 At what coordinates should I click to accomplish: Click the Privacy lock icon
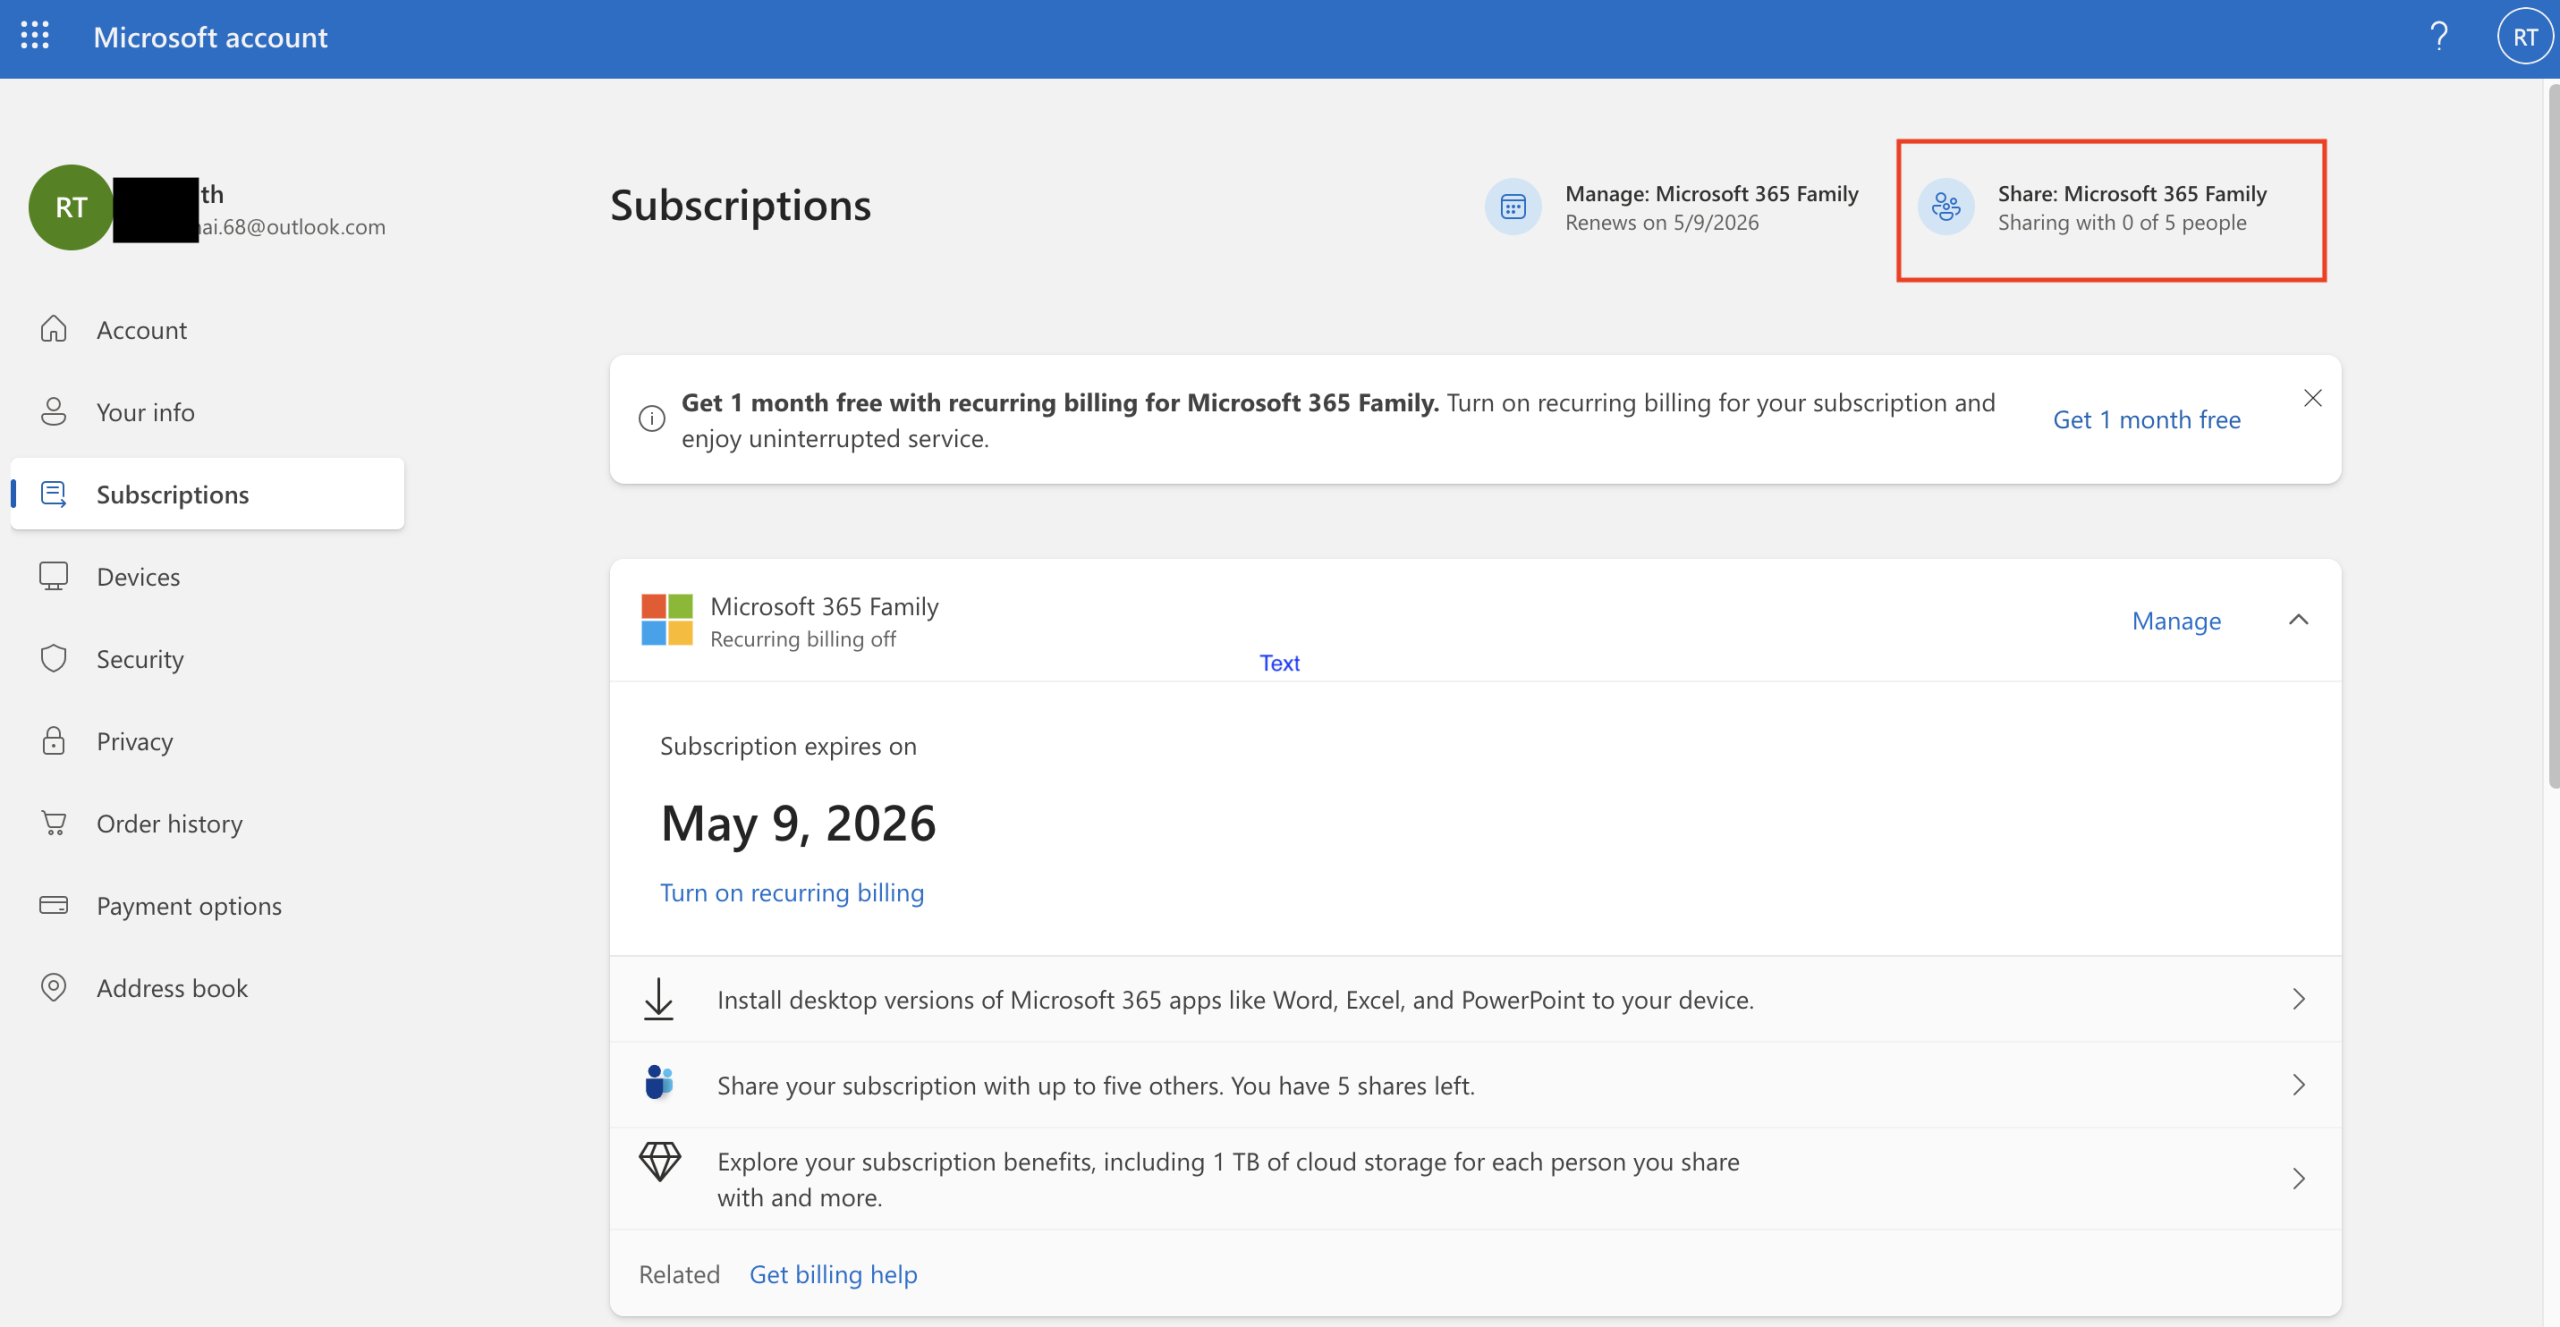pyautogui.click(x=54, y=740)
